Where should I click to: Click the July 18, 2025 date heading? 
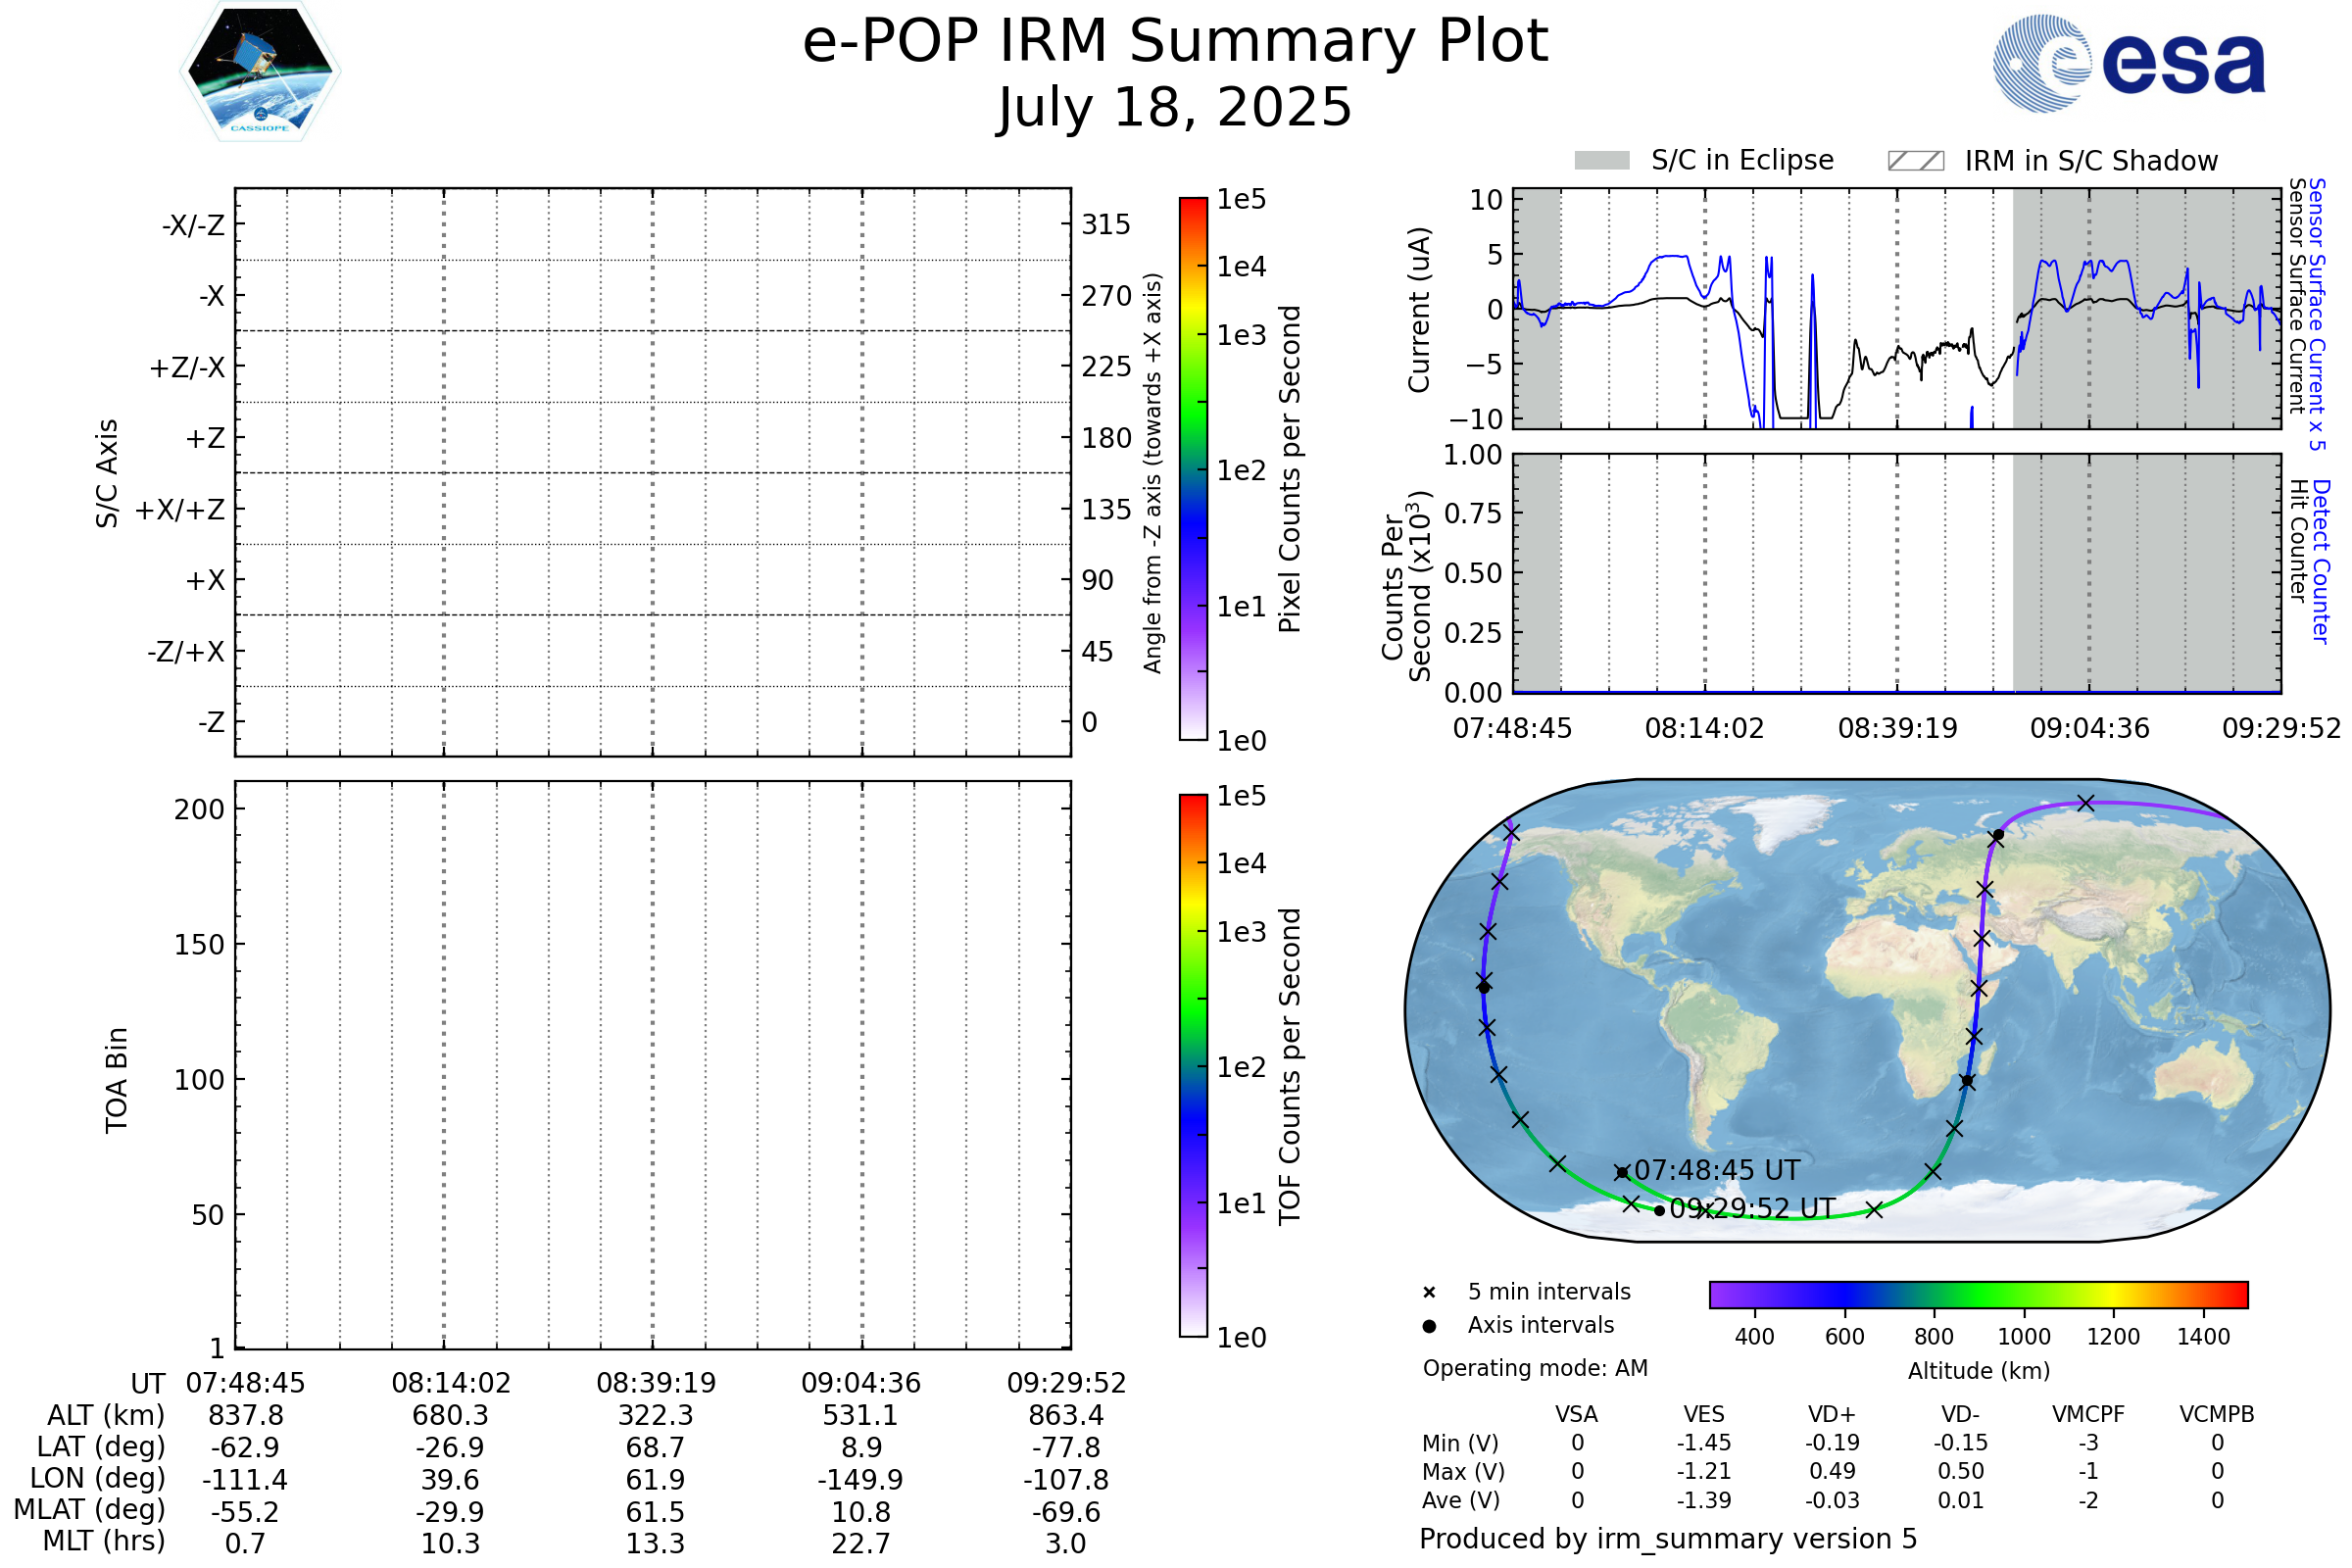coord(1175,108)
